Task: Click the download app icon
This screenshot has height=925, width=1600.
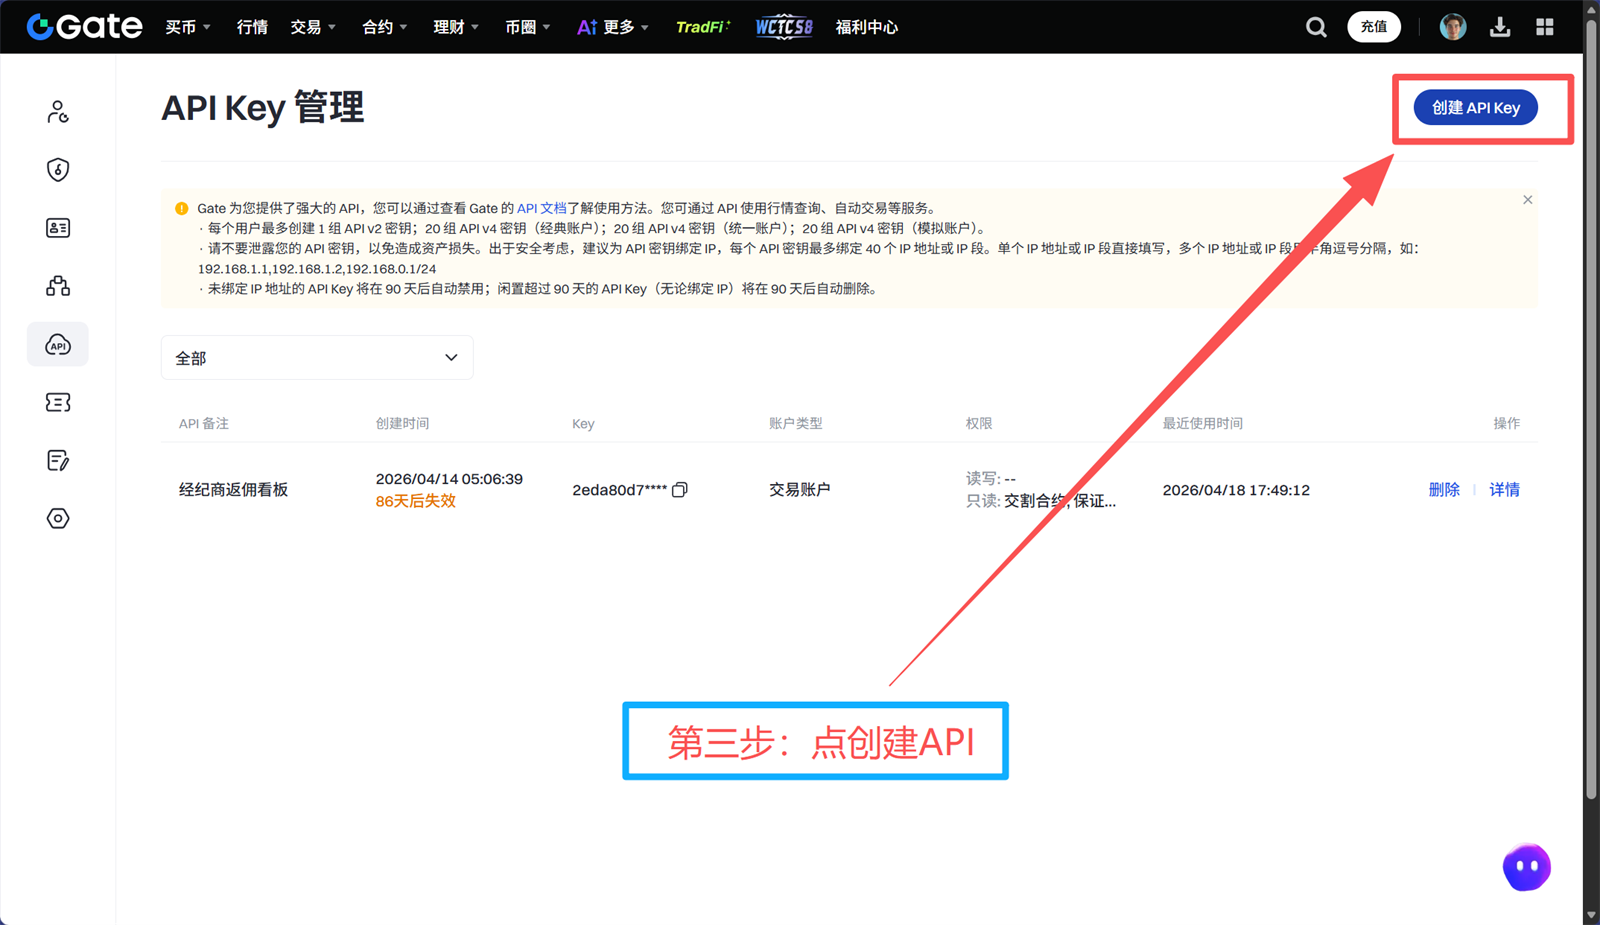Action: (1499, 27)
